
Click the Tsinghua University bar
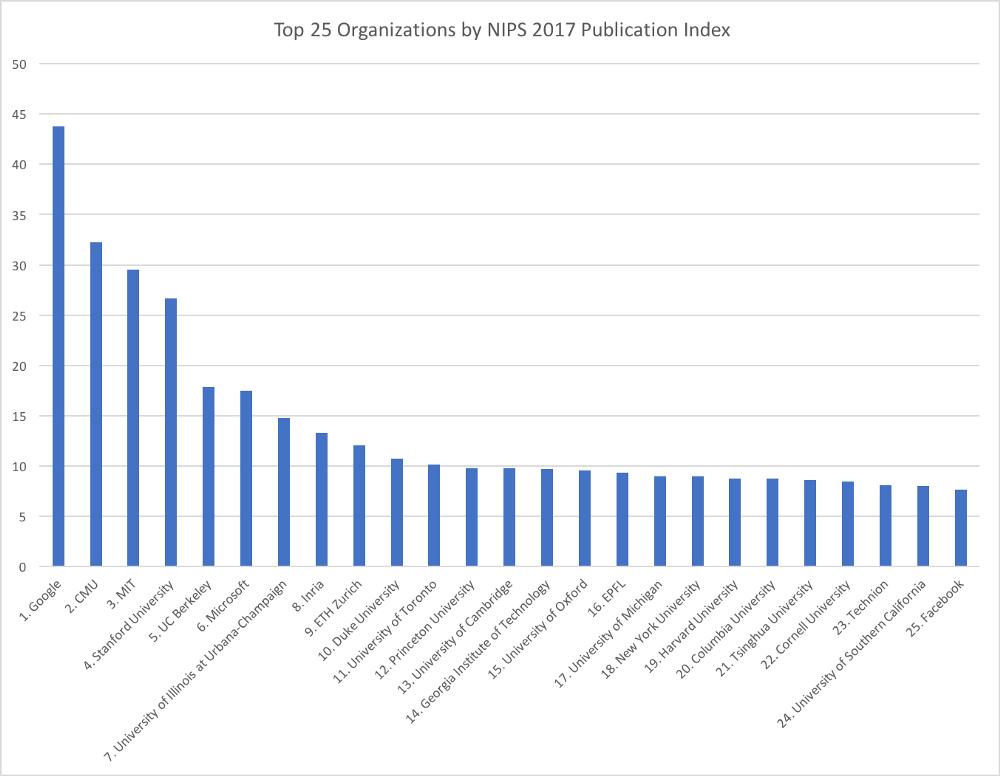coord(810,523)
